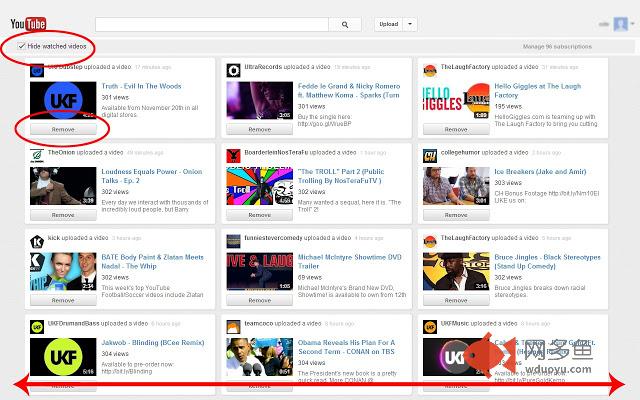Open TheLaughFactory avatar above Hello Giggles
640x400 pixels.
click(x=430, y=71)
